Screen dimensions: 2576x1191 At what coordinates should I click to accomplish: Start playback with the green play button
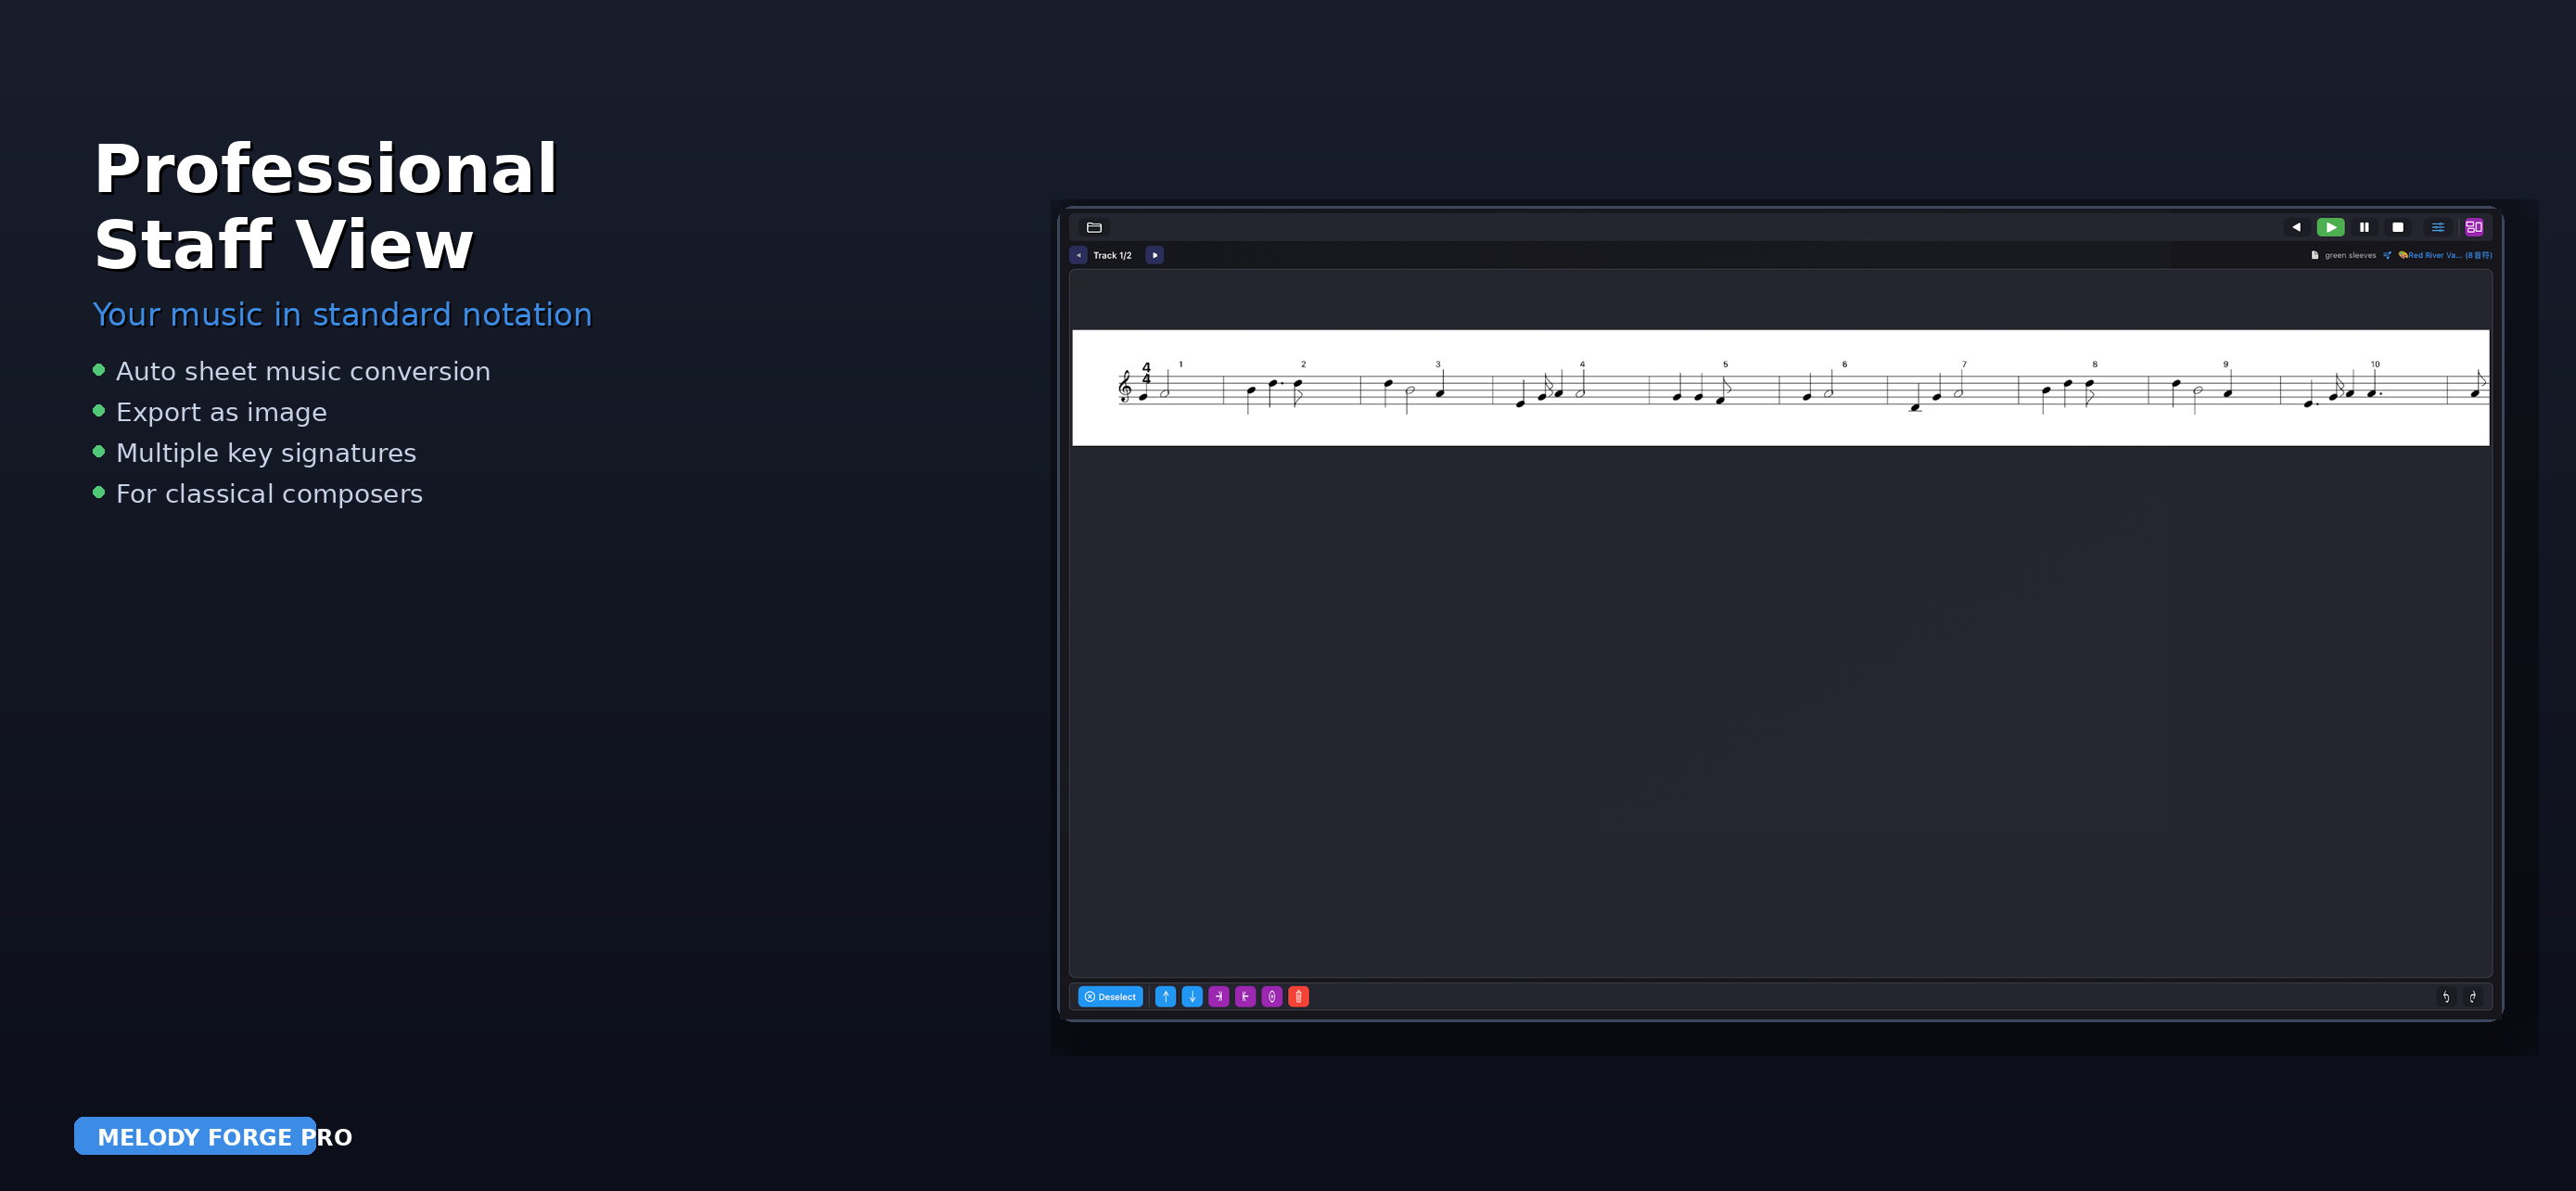2330,227
